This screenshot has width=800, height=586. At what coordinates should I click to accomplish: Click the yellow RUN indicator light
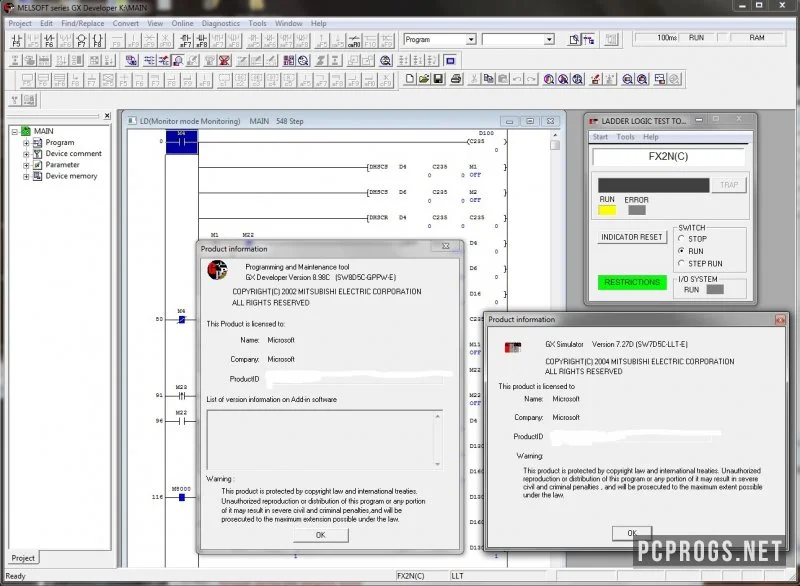click(x=607, y=210)
